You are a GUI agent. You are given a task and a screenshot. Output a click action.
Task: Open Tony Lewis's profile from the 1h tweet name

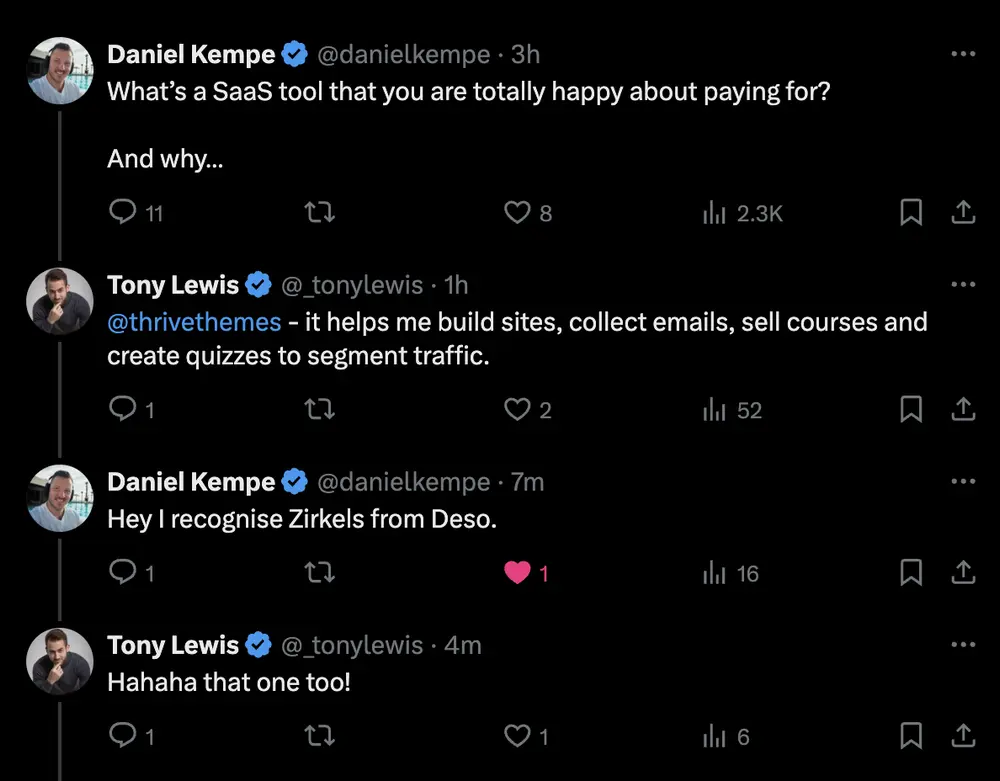[x=173, y=285]
